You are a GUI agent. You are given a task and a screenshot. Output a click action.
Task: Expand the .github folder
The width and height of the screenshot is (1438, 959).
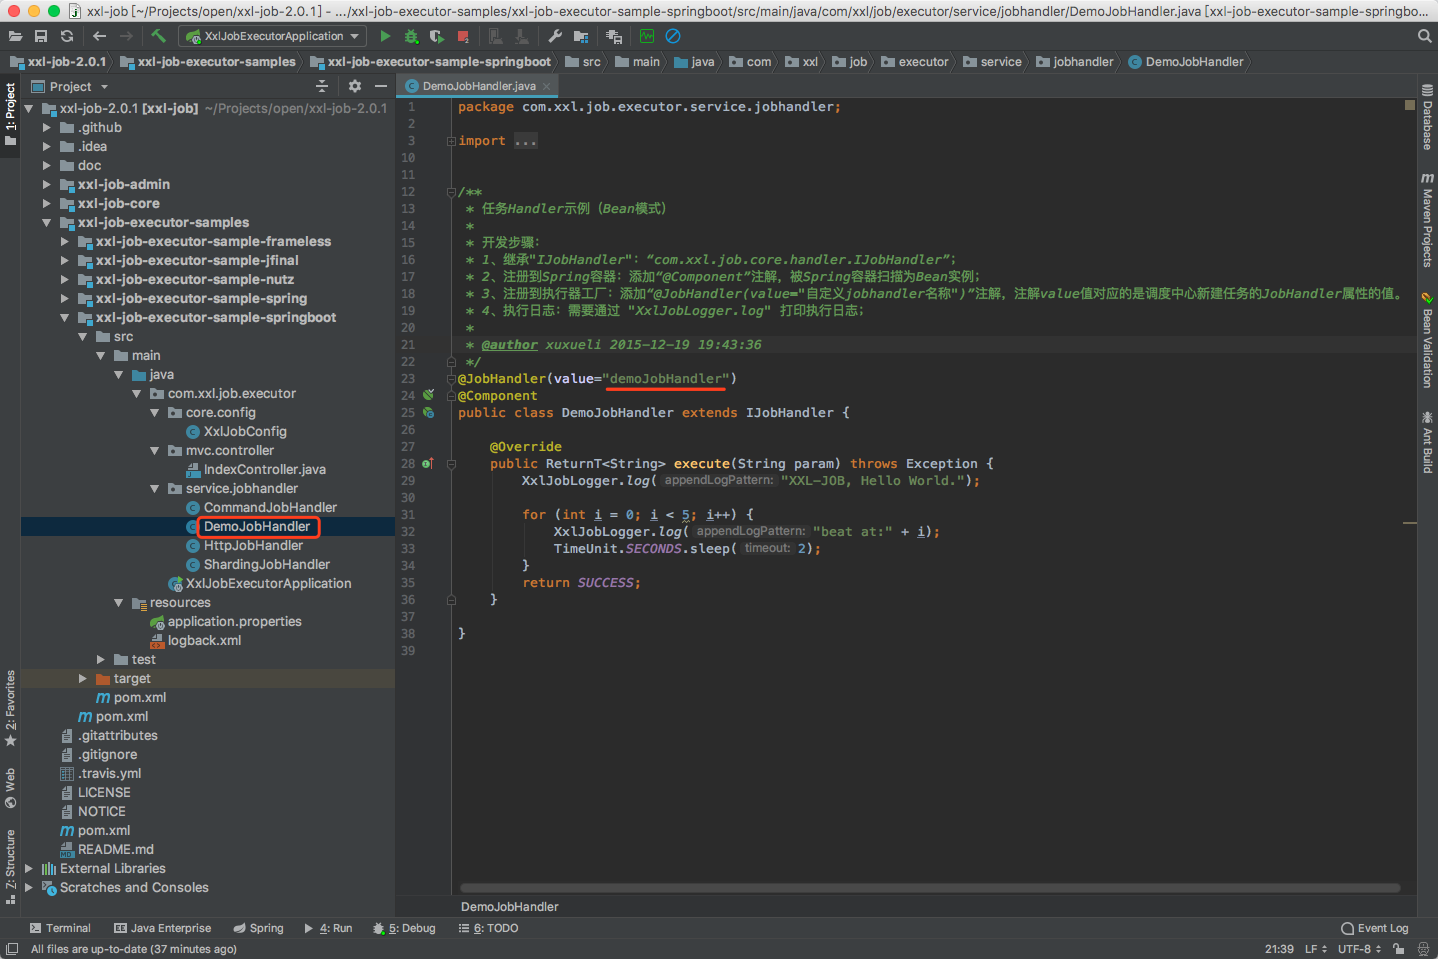(46, 127)
